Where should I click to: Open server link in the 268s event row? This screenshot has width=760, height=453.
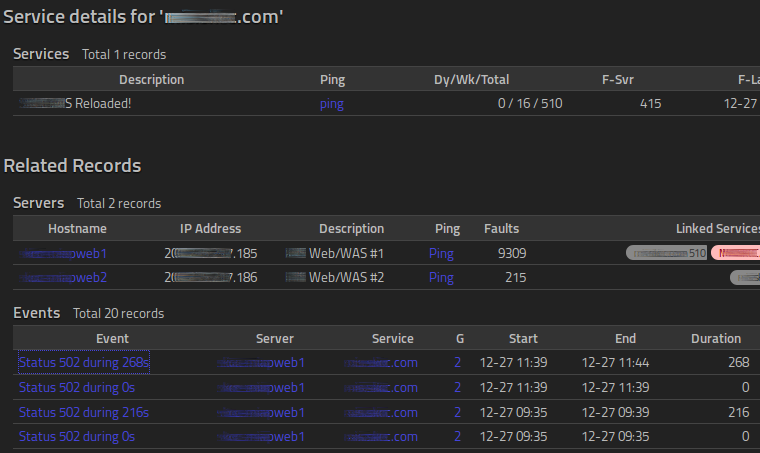(261, 362)
